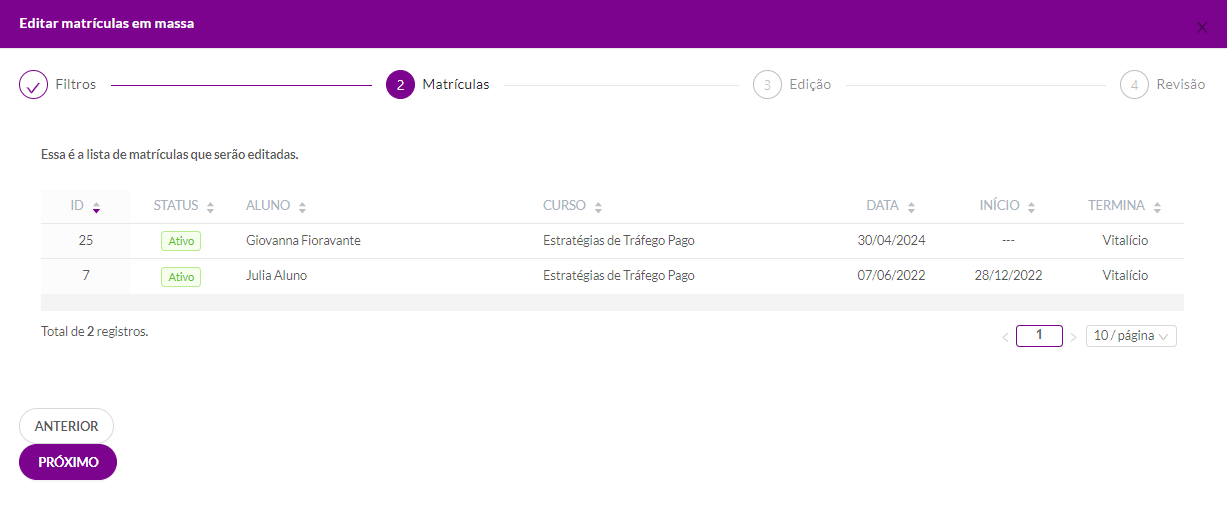Viewport: 1227px width, 516px height.
Task: Click the PRÓXIMO button
Action: click(x=68, y=462)
